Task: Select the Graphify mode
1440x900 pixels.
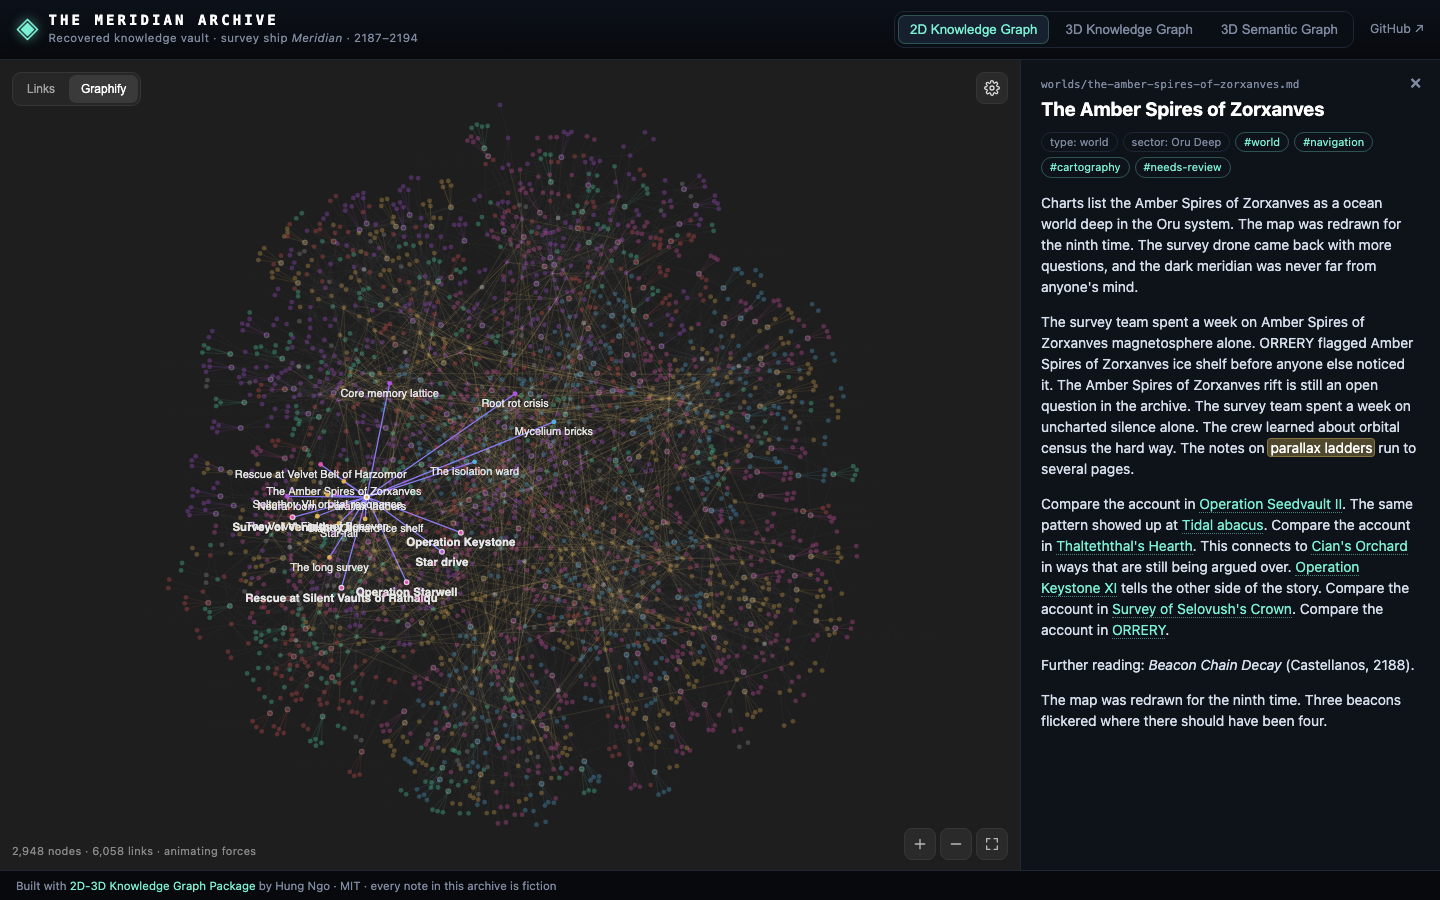Action: click(x=104, y=89)
